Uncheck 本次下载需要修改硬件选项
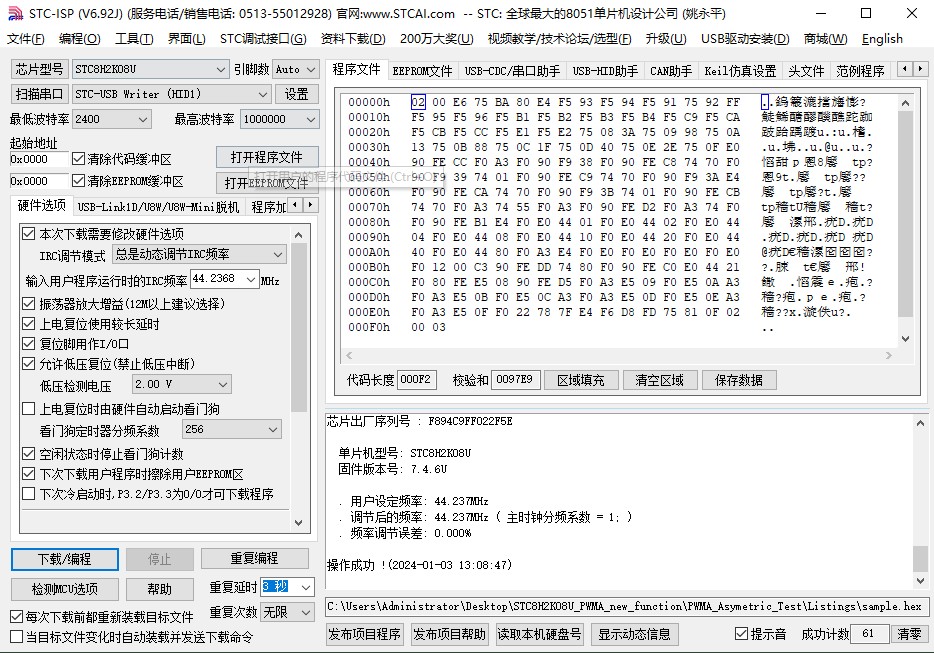This screenshot has height=653, width=934. (29, 234)
